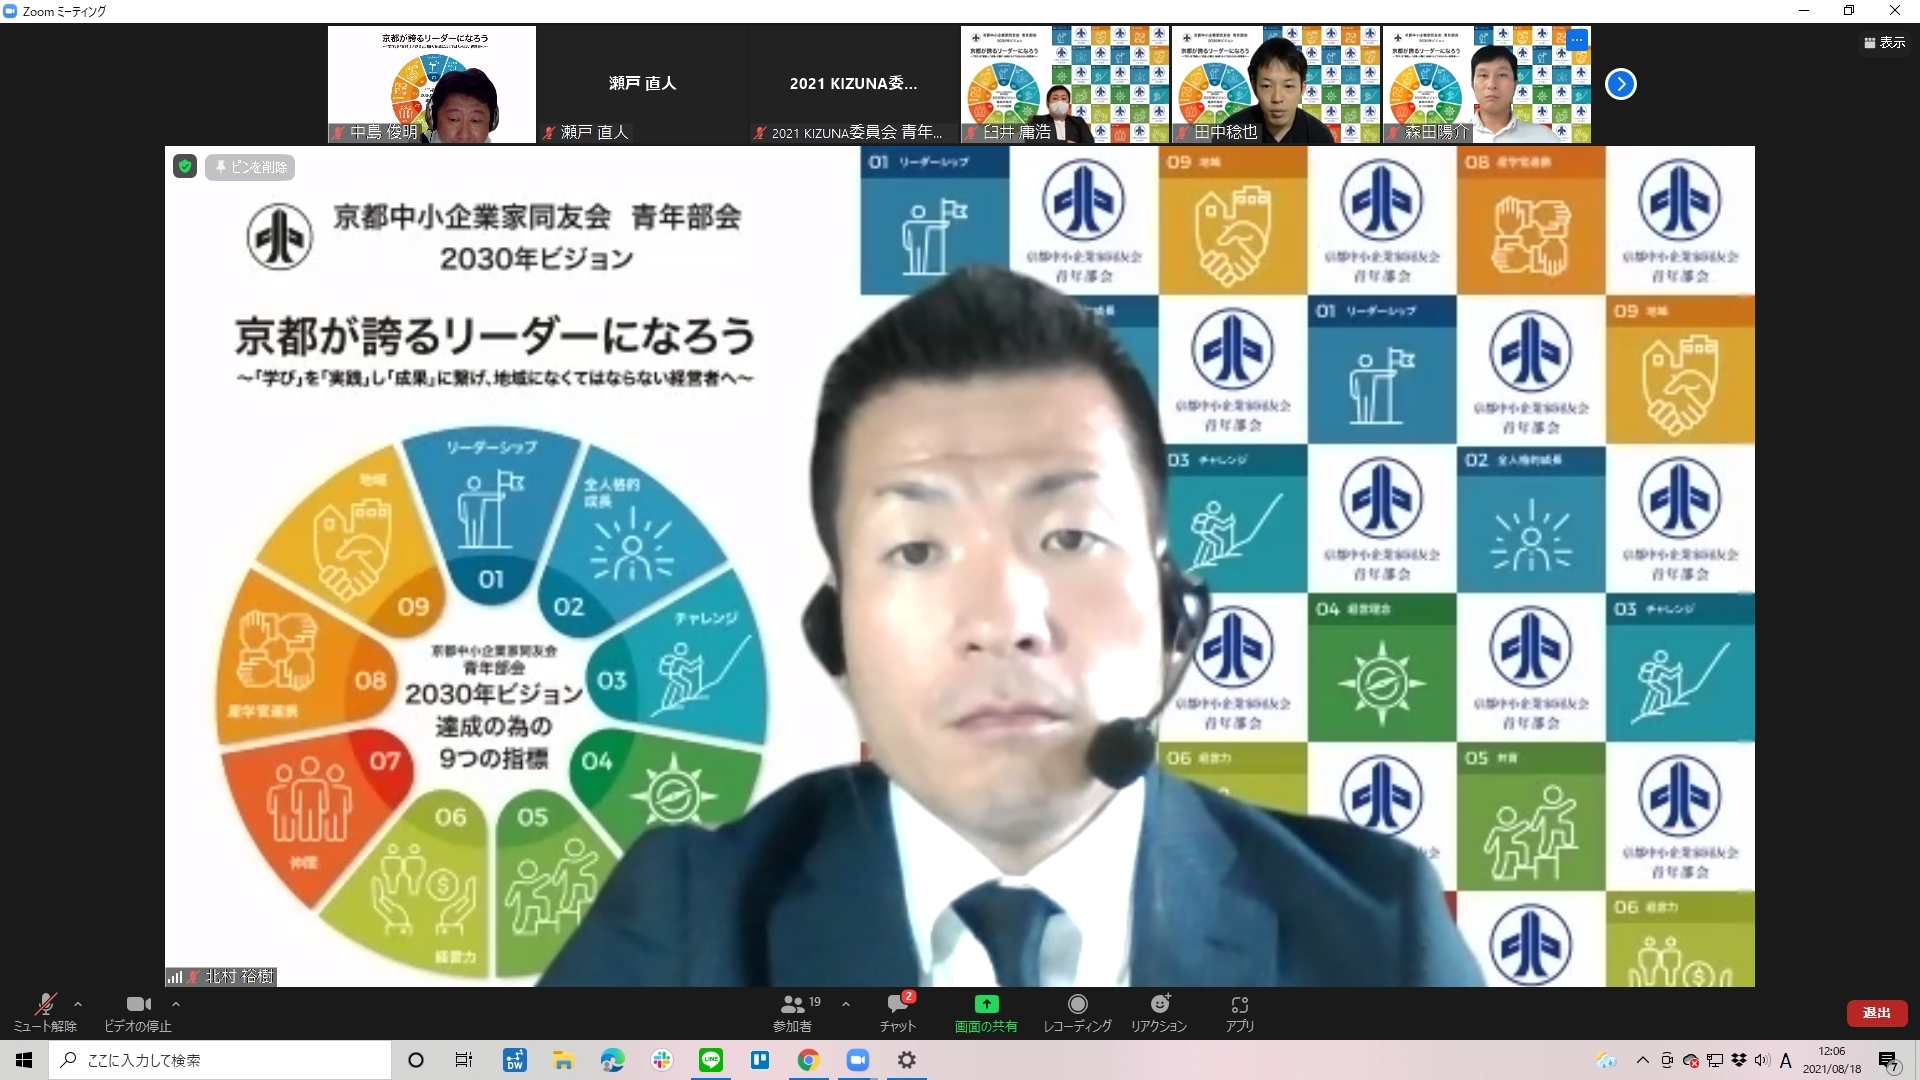Open Cortana circle icon in taskbar
The width and height of the screenshot is (1920, 1080).
416,1060
